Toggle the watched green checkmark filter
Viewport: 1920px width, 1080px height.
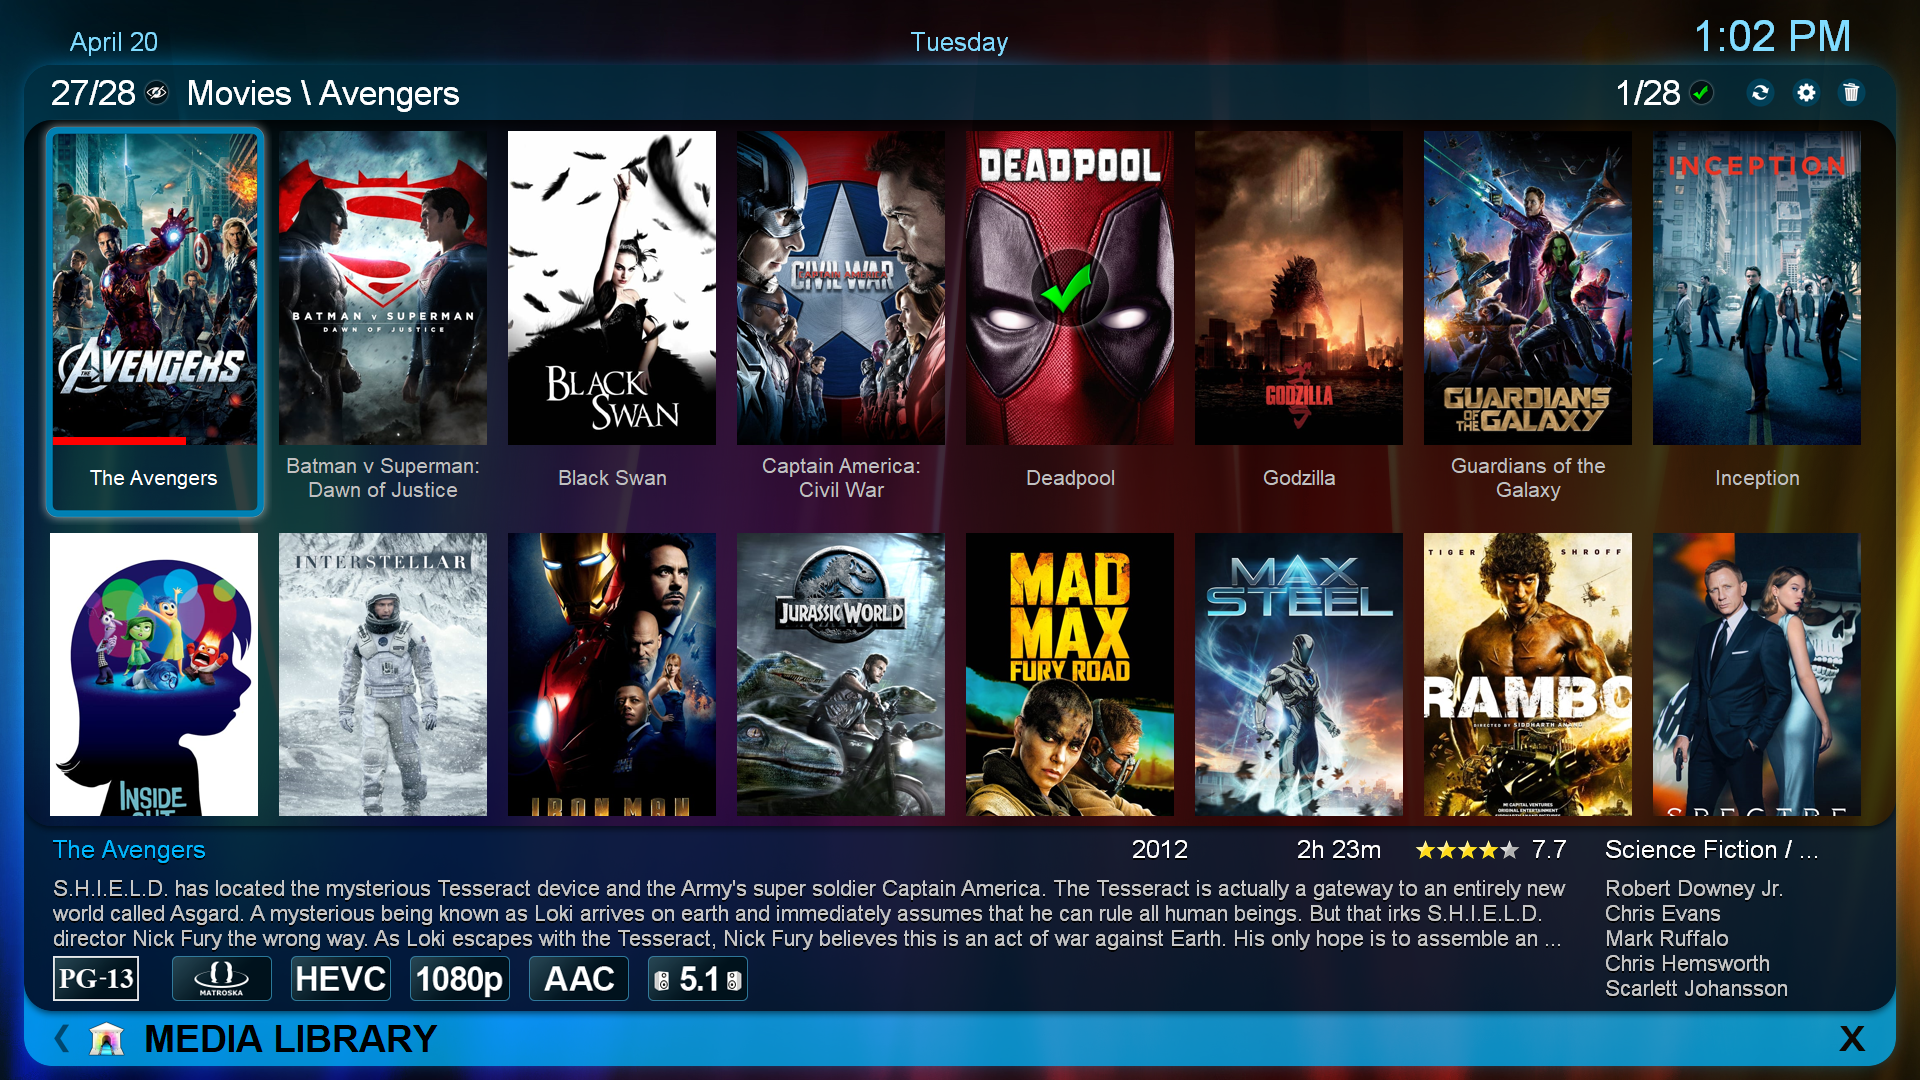(1701, 93)
